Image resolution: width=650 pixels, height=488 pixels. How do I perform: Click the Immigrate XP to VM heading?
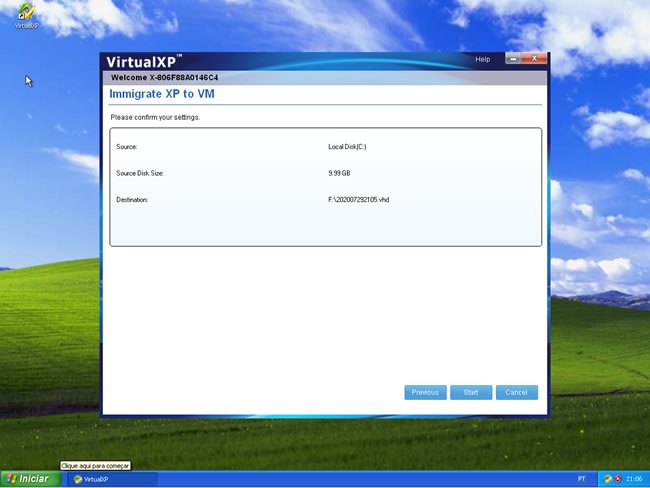pos(161,94)
